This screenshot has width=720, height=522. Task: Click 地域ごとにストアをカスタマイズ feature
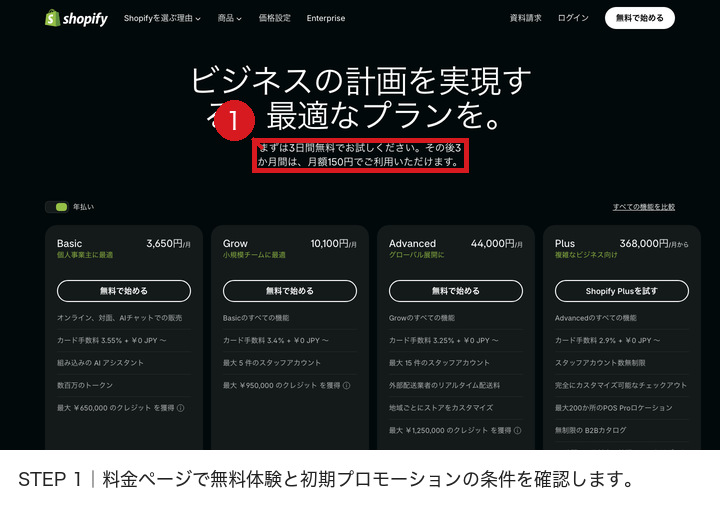pos(441,408)
